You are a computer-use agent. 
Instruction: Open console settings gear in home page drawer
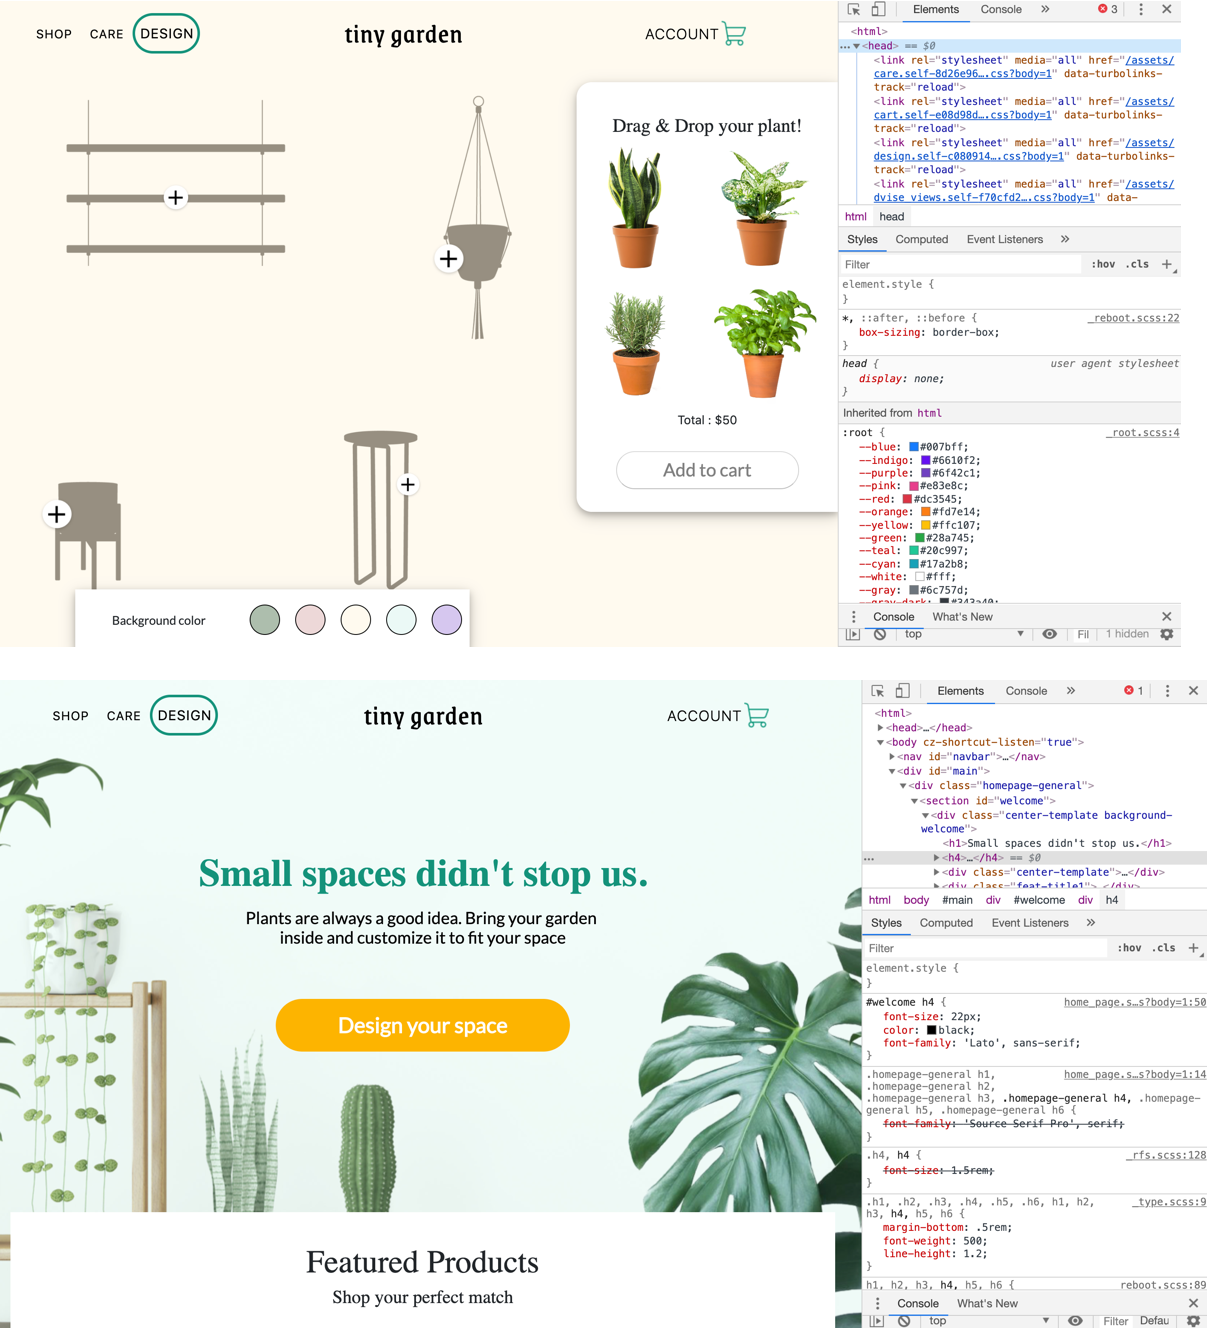[1193, 1321]
